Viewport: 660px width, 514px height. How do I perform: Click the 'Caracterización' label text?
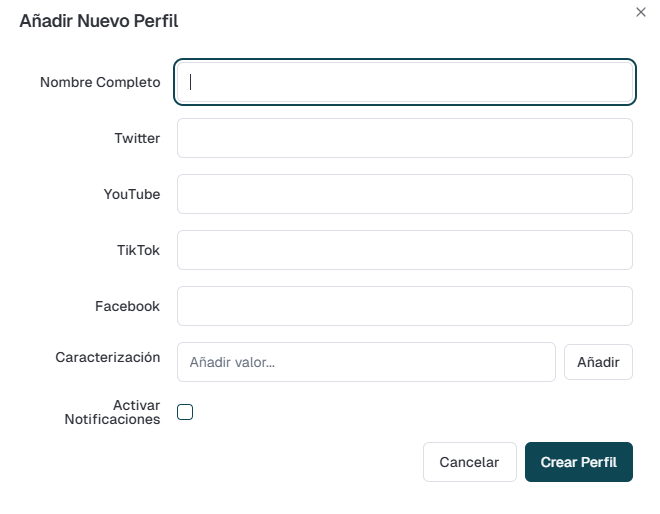(x=108, y=357)
